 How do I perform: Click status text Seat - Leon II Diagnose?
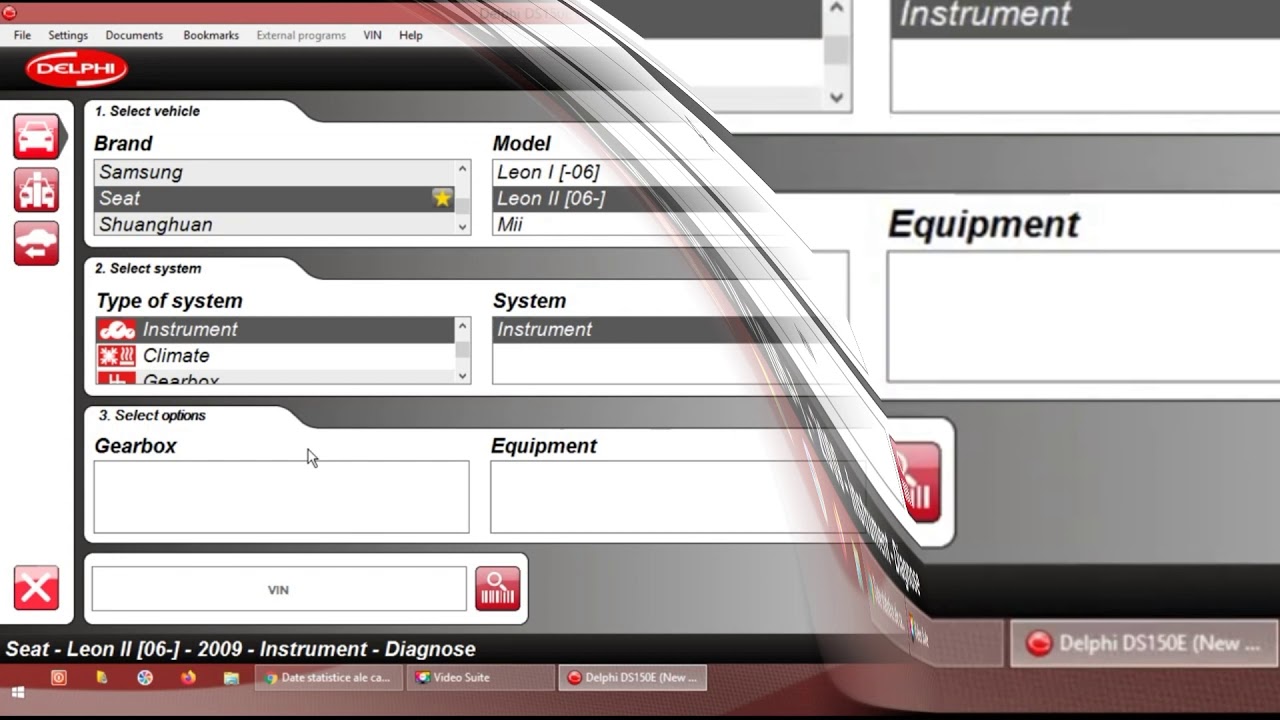(x=240, y=649)
